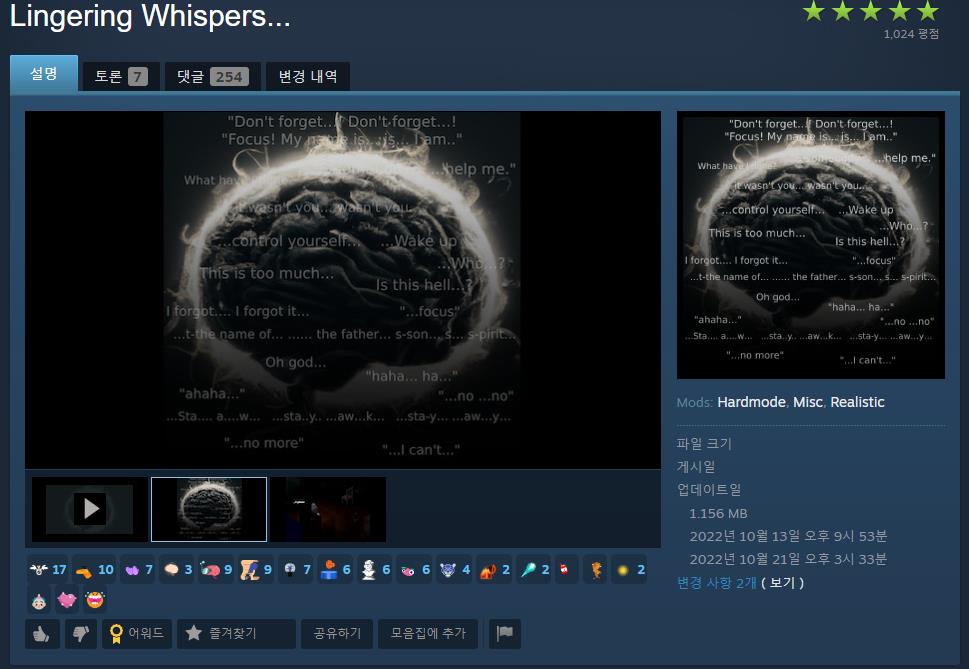Click the pink heart award icon
The width and height of the screenshot is (969, 669).
click(x=68, y=601)
